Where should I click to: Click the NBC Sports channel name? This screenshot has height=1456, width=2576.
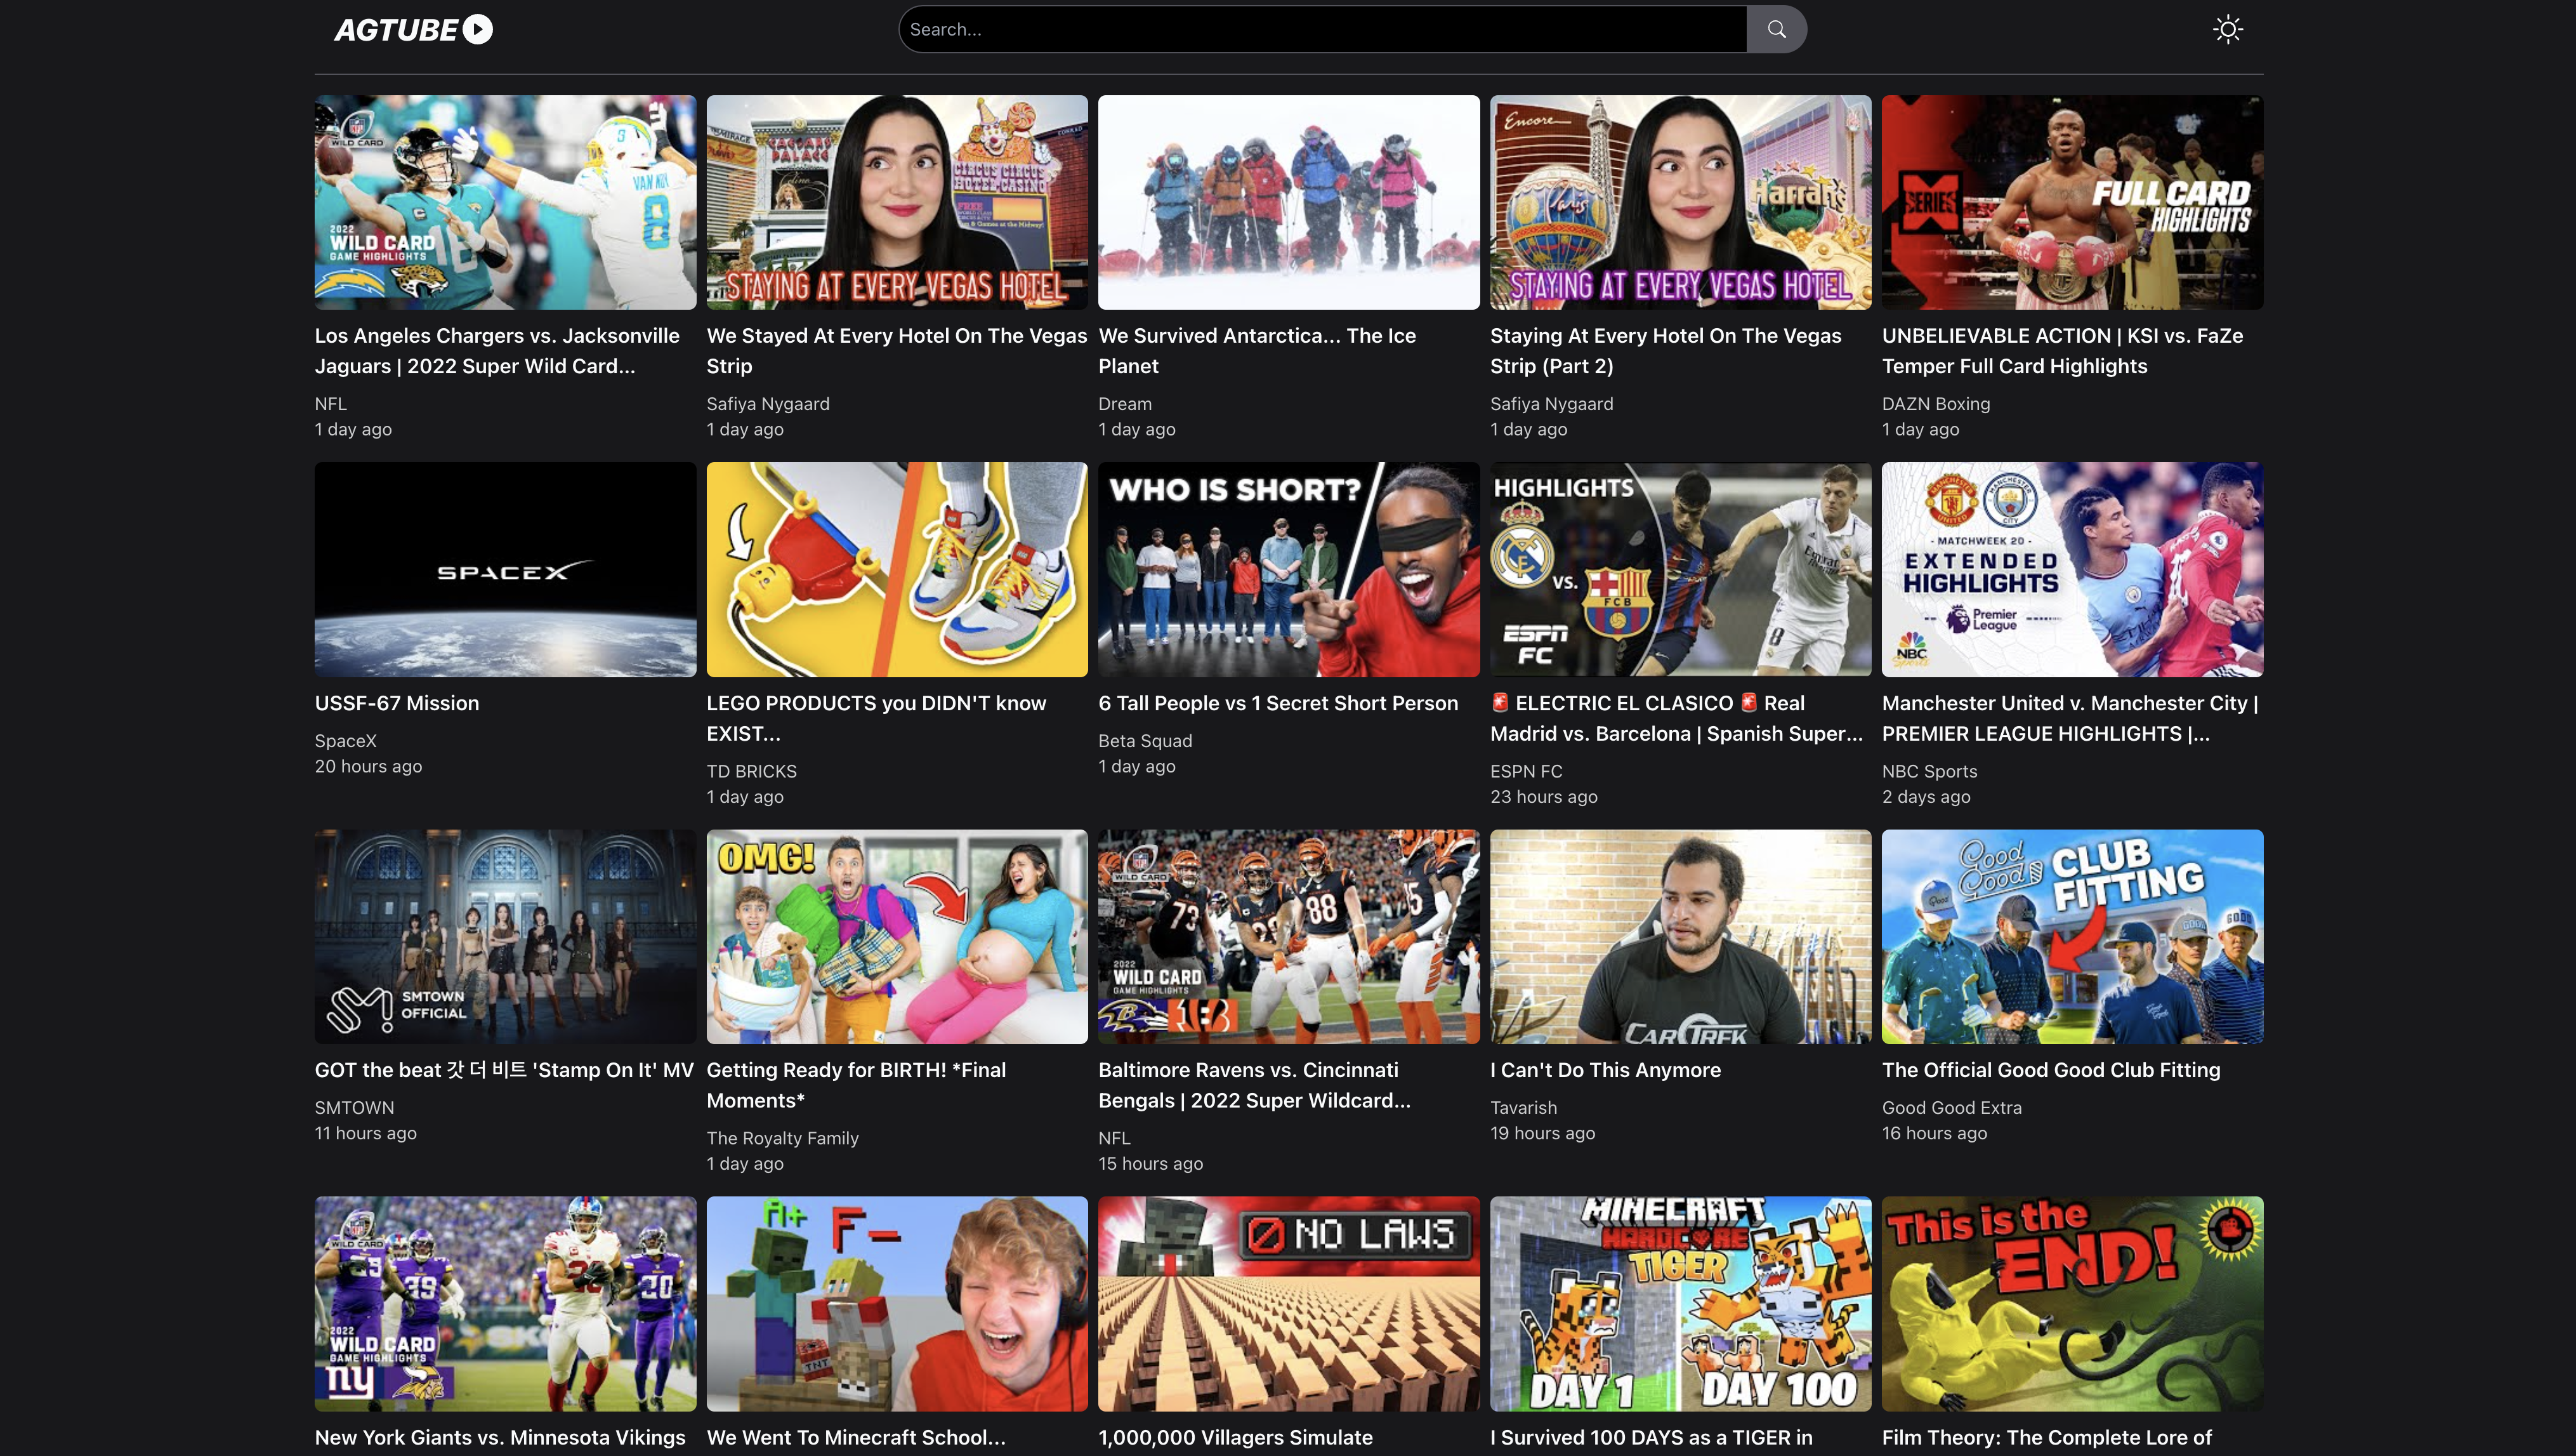tap(1929, 771)
